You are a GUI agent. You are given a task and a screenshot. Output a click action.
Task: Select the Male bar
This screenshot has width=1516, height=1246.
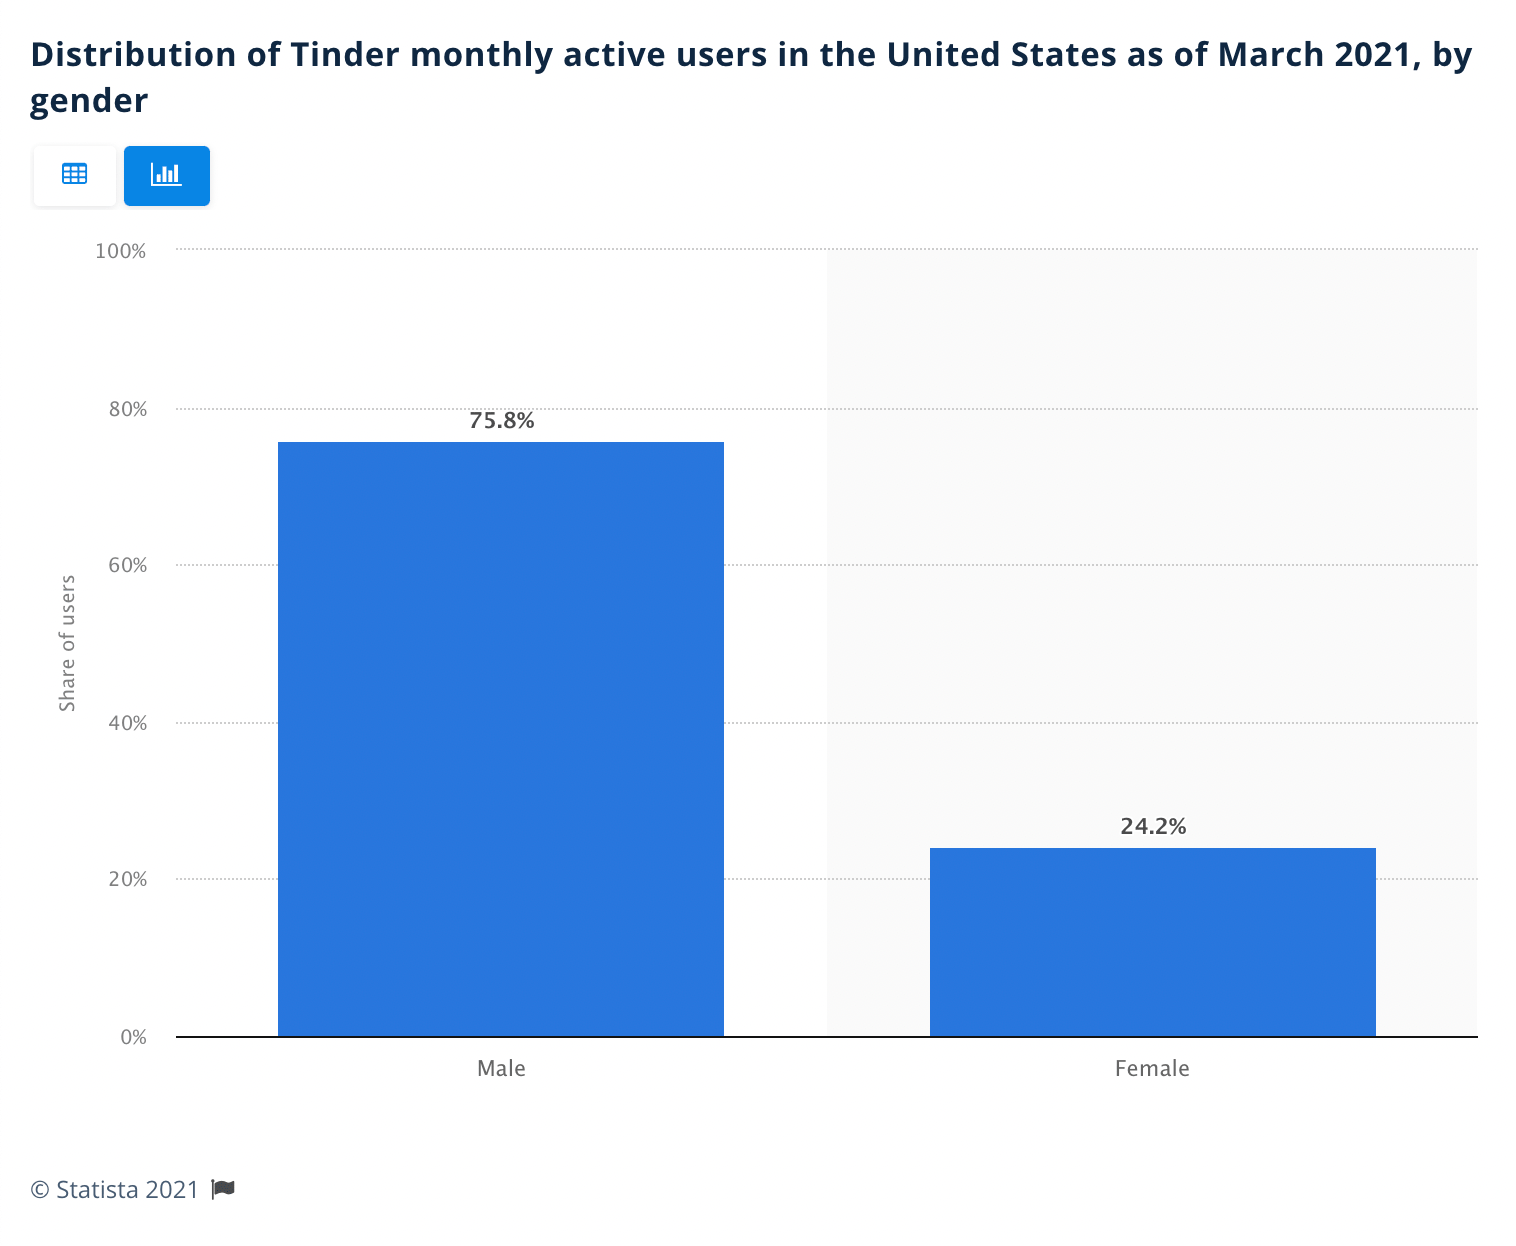[500, 740]
